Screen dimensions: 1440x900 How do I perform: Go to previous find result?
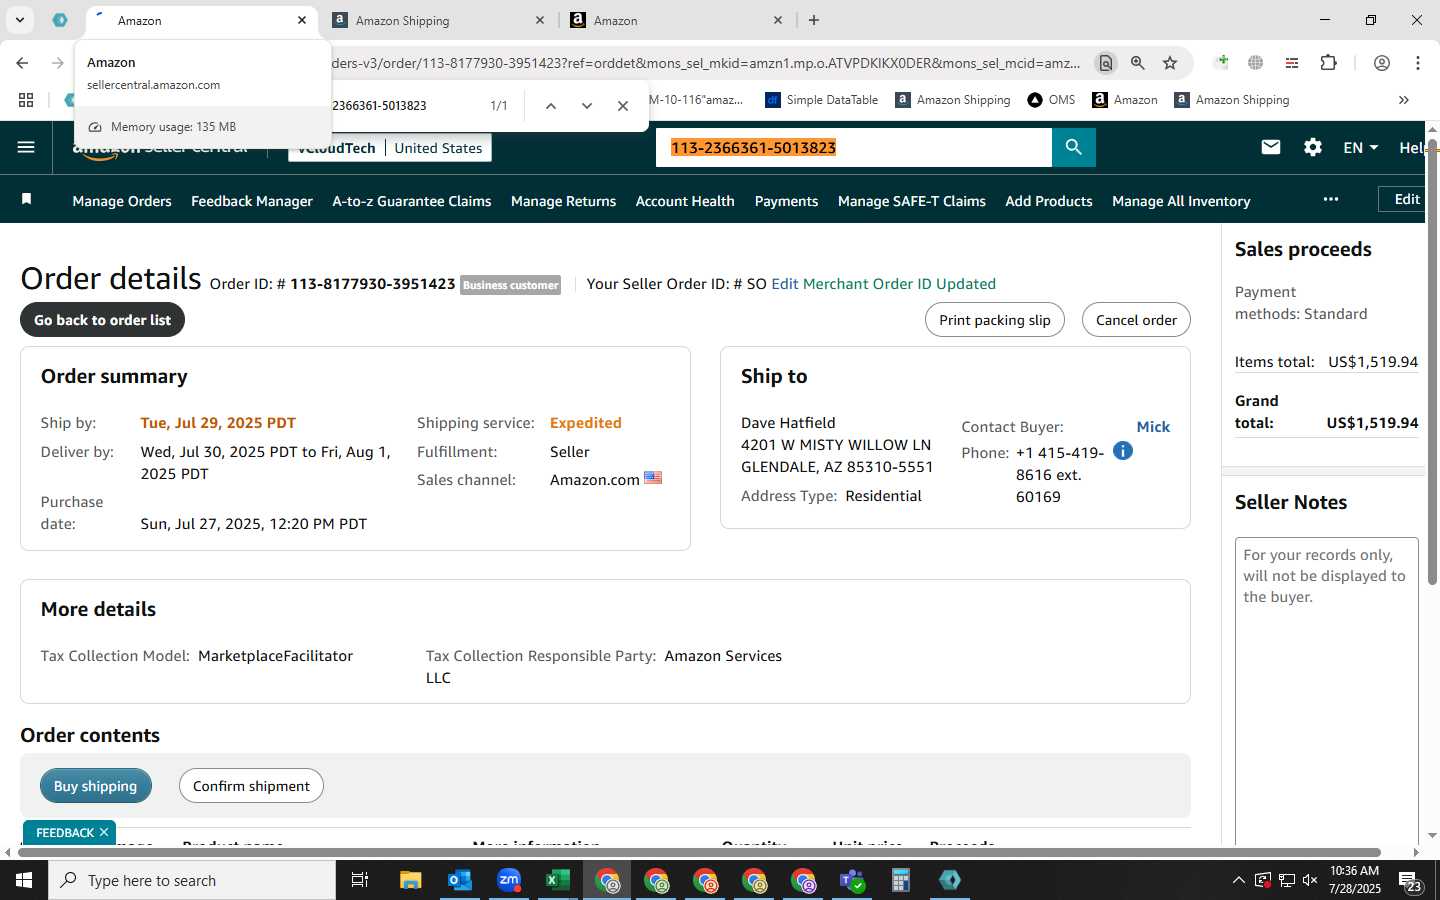pos(550,106)
